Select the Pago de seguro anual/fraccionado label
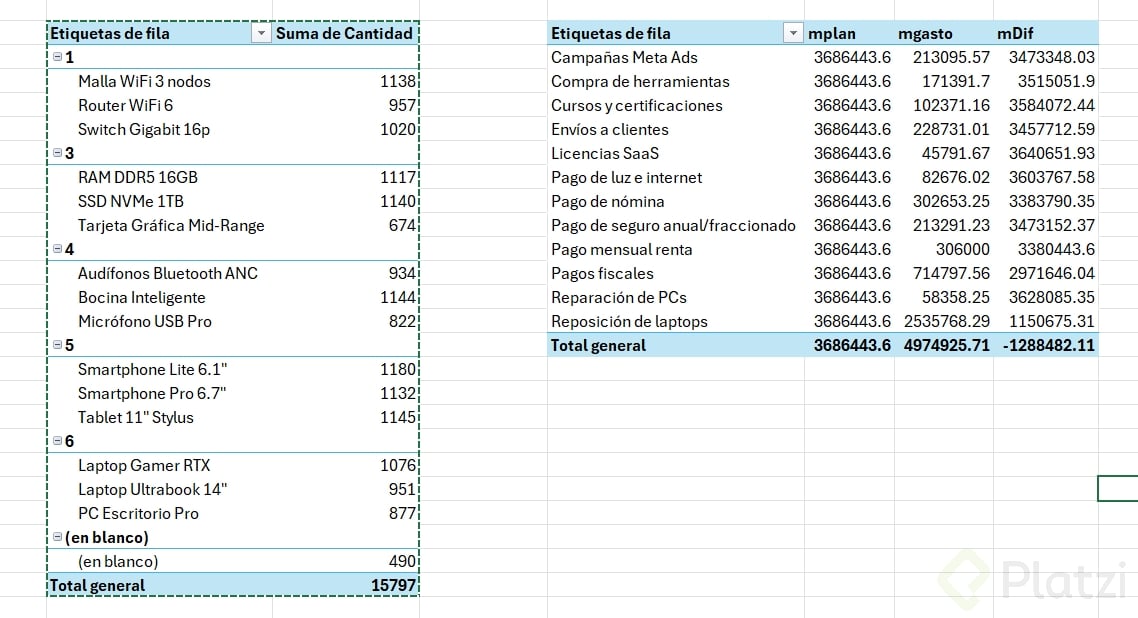Screen dimensions: 1138x618 [x=673, y=226]
